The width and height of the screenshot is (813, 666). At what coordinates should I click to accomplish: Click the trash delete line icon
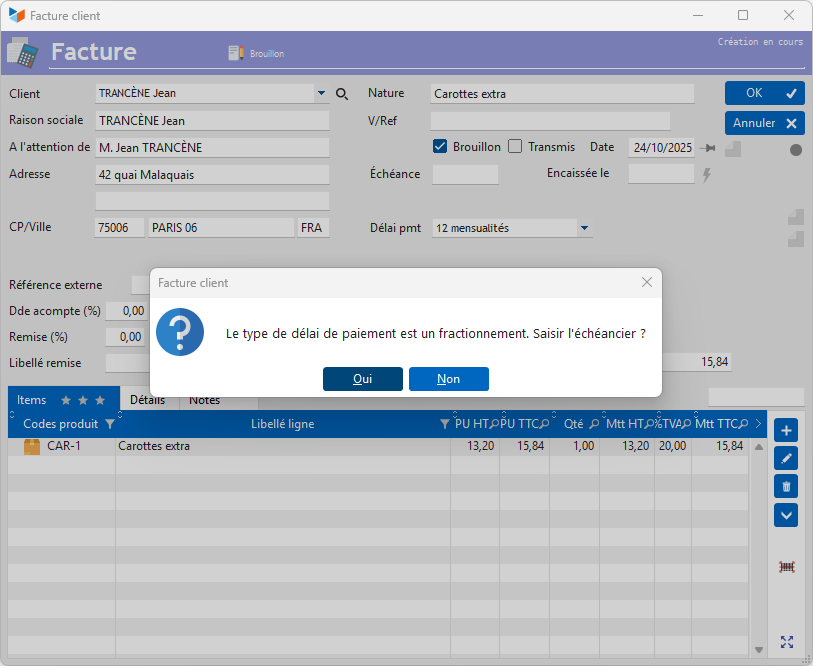point(786,486)
